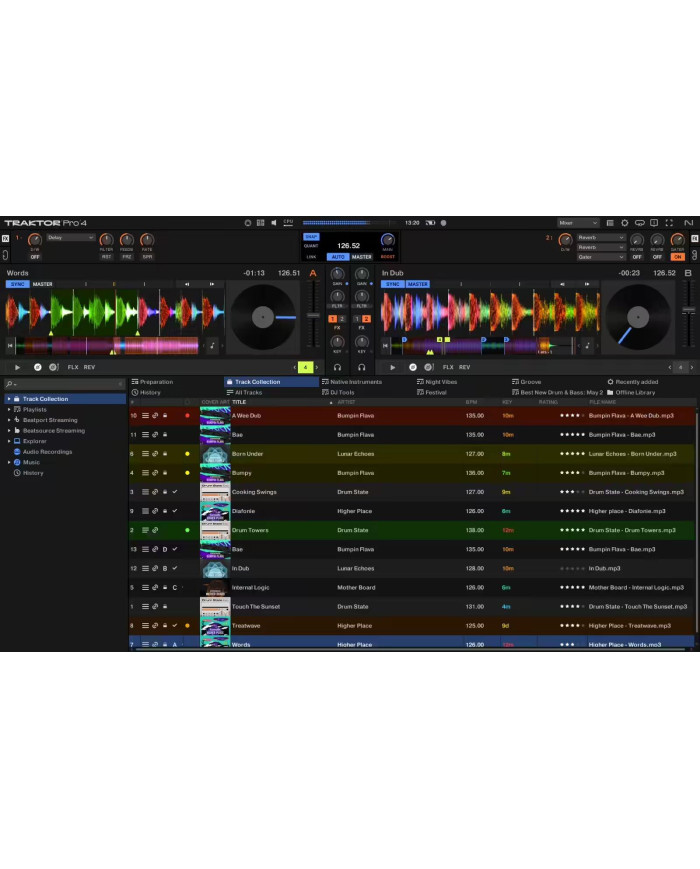Click the deck B volume fader
700x869 pixels.
pyautogui.click(x=688, y=310)
